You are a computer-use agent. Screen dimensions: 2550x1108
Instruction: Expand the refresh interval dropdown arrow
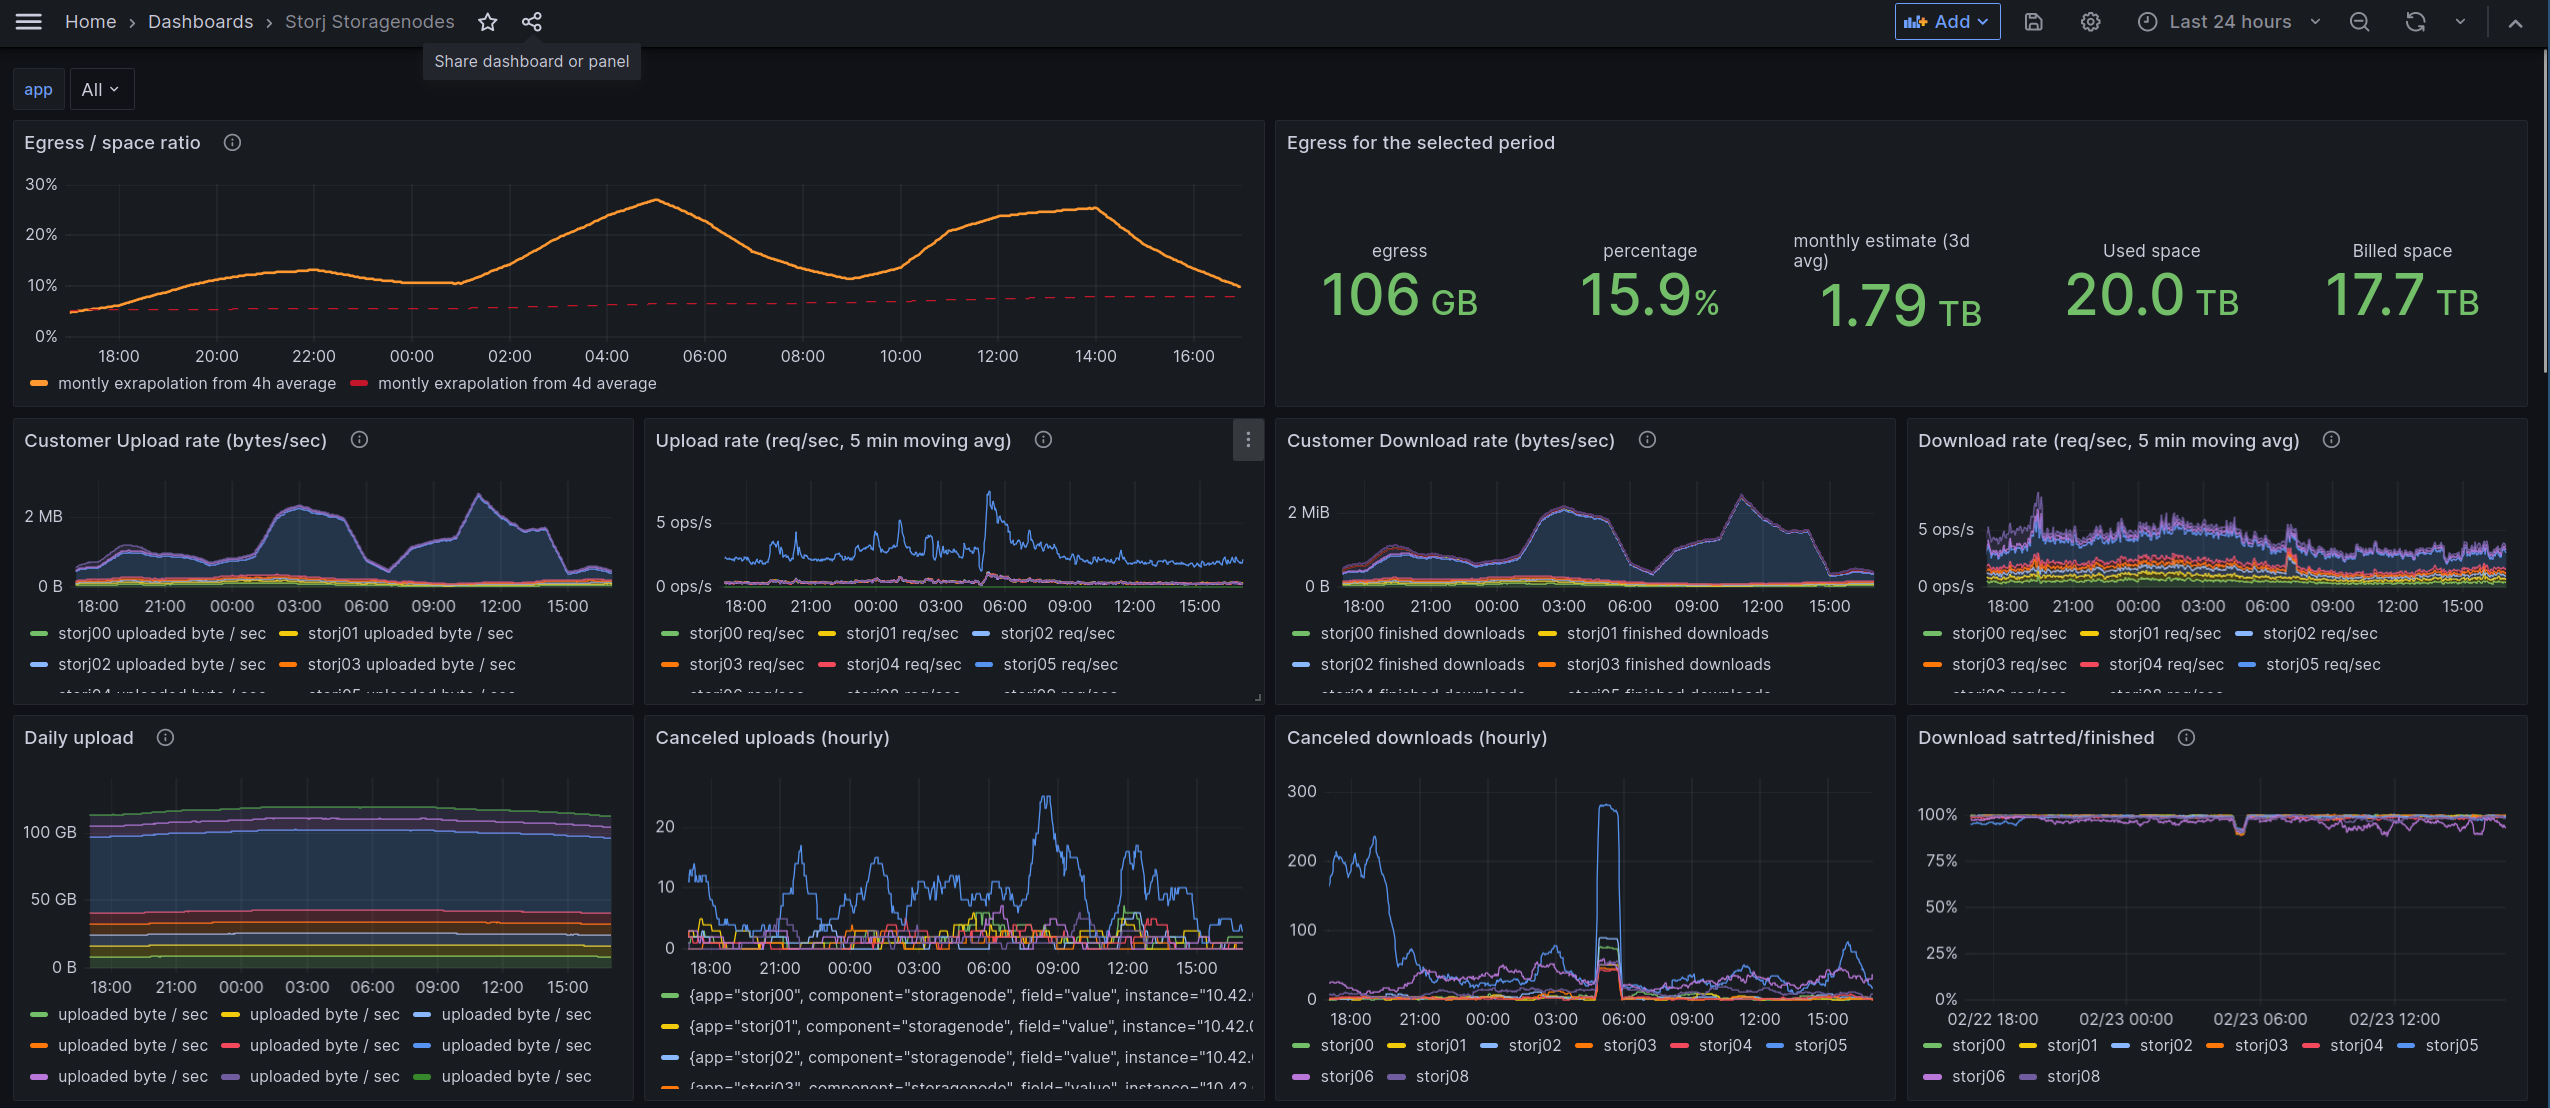point(2460,22)
